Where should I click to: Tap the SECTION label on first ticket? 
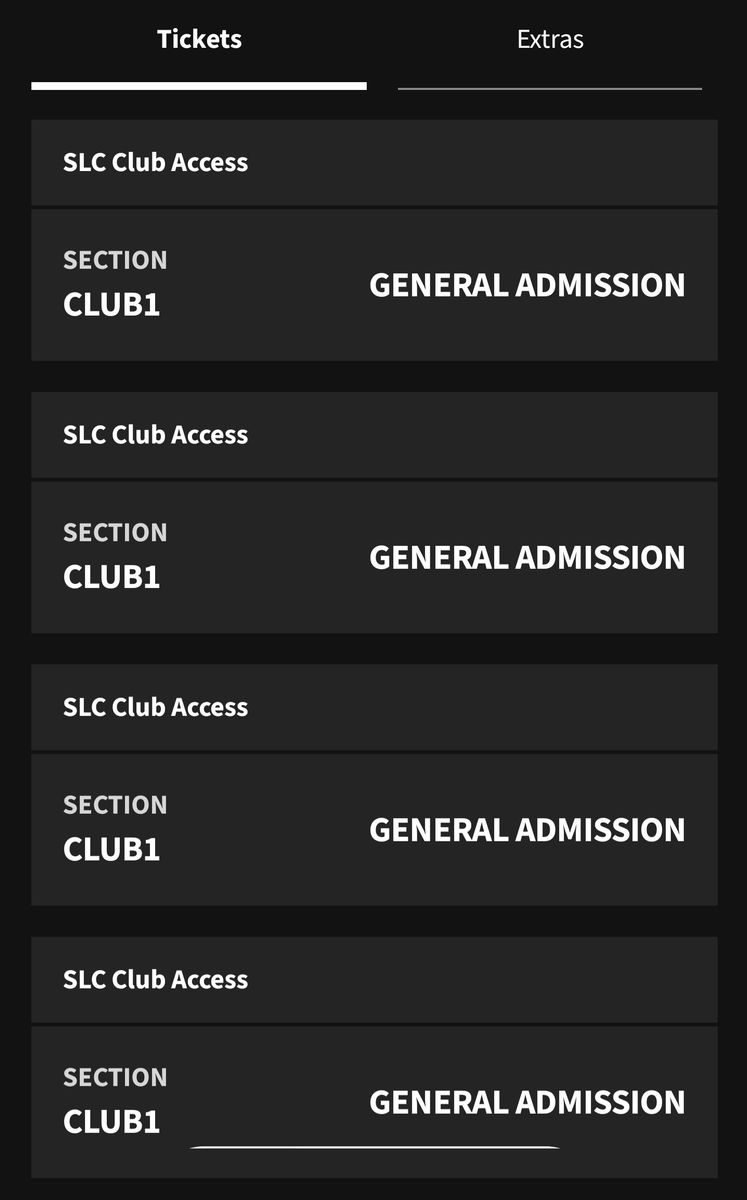(115, 260)
